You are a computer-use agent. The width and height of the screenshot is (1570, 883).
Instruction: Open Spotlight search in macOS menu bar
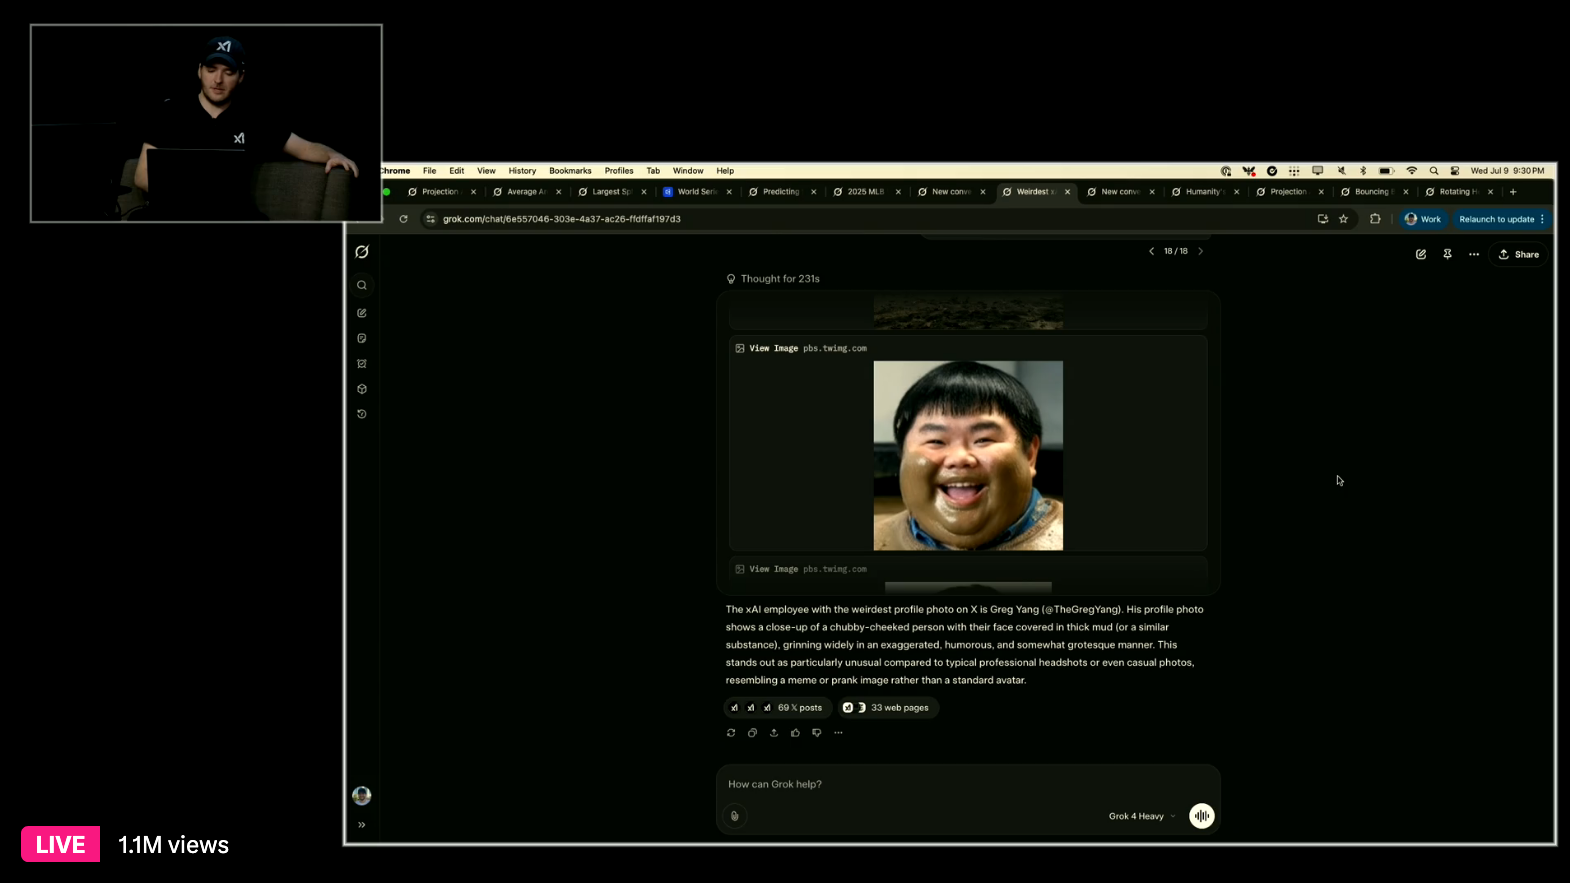point(1434,171)
